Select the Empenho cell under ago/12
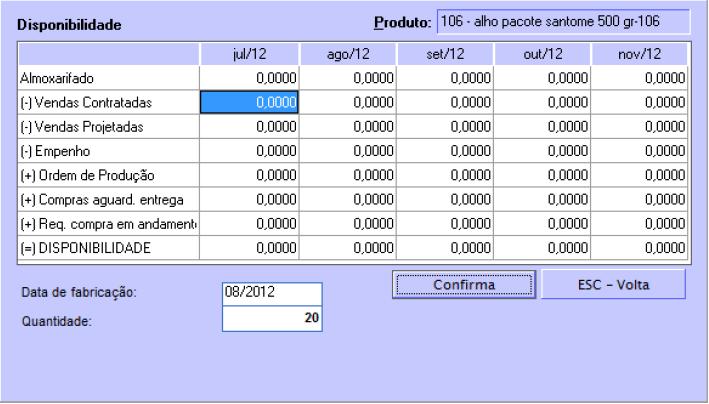This screenshot has width=709, height=404. coord(346,151)
